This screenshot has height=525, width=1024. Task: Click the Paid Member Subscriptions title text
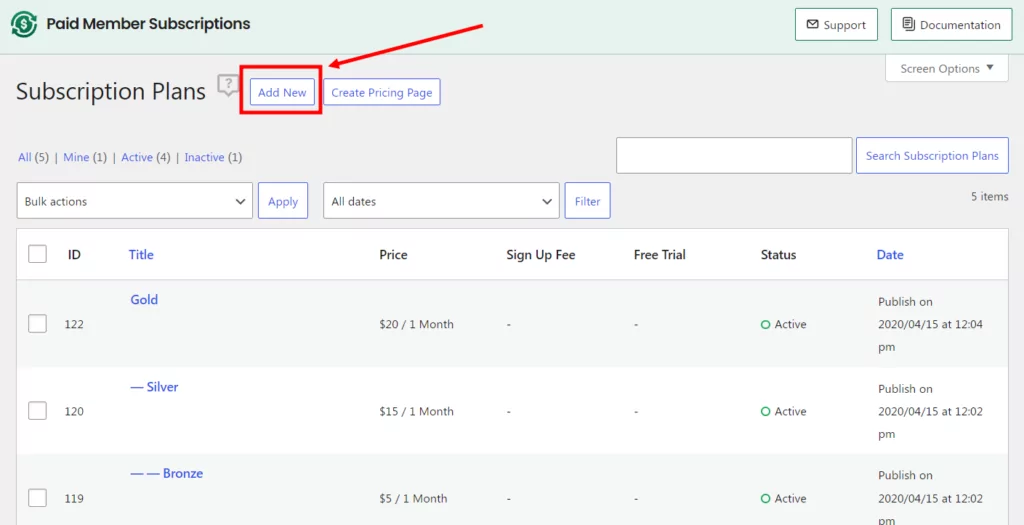[x=148, y=24]
